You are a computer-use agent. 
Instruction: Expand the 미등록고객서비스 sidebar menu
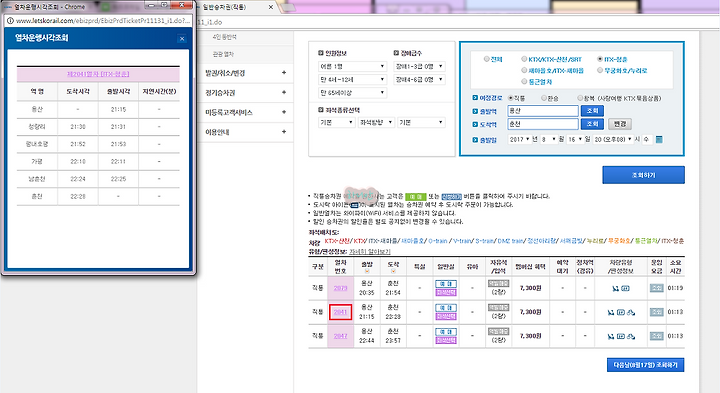[246, 112]
